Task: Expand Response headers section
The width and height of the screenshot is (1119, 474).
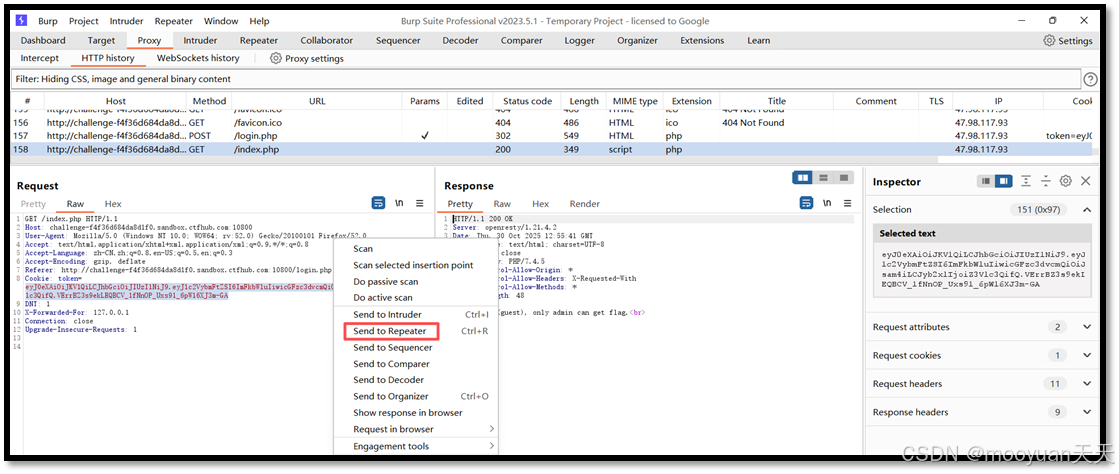Action: (1087, 412)
